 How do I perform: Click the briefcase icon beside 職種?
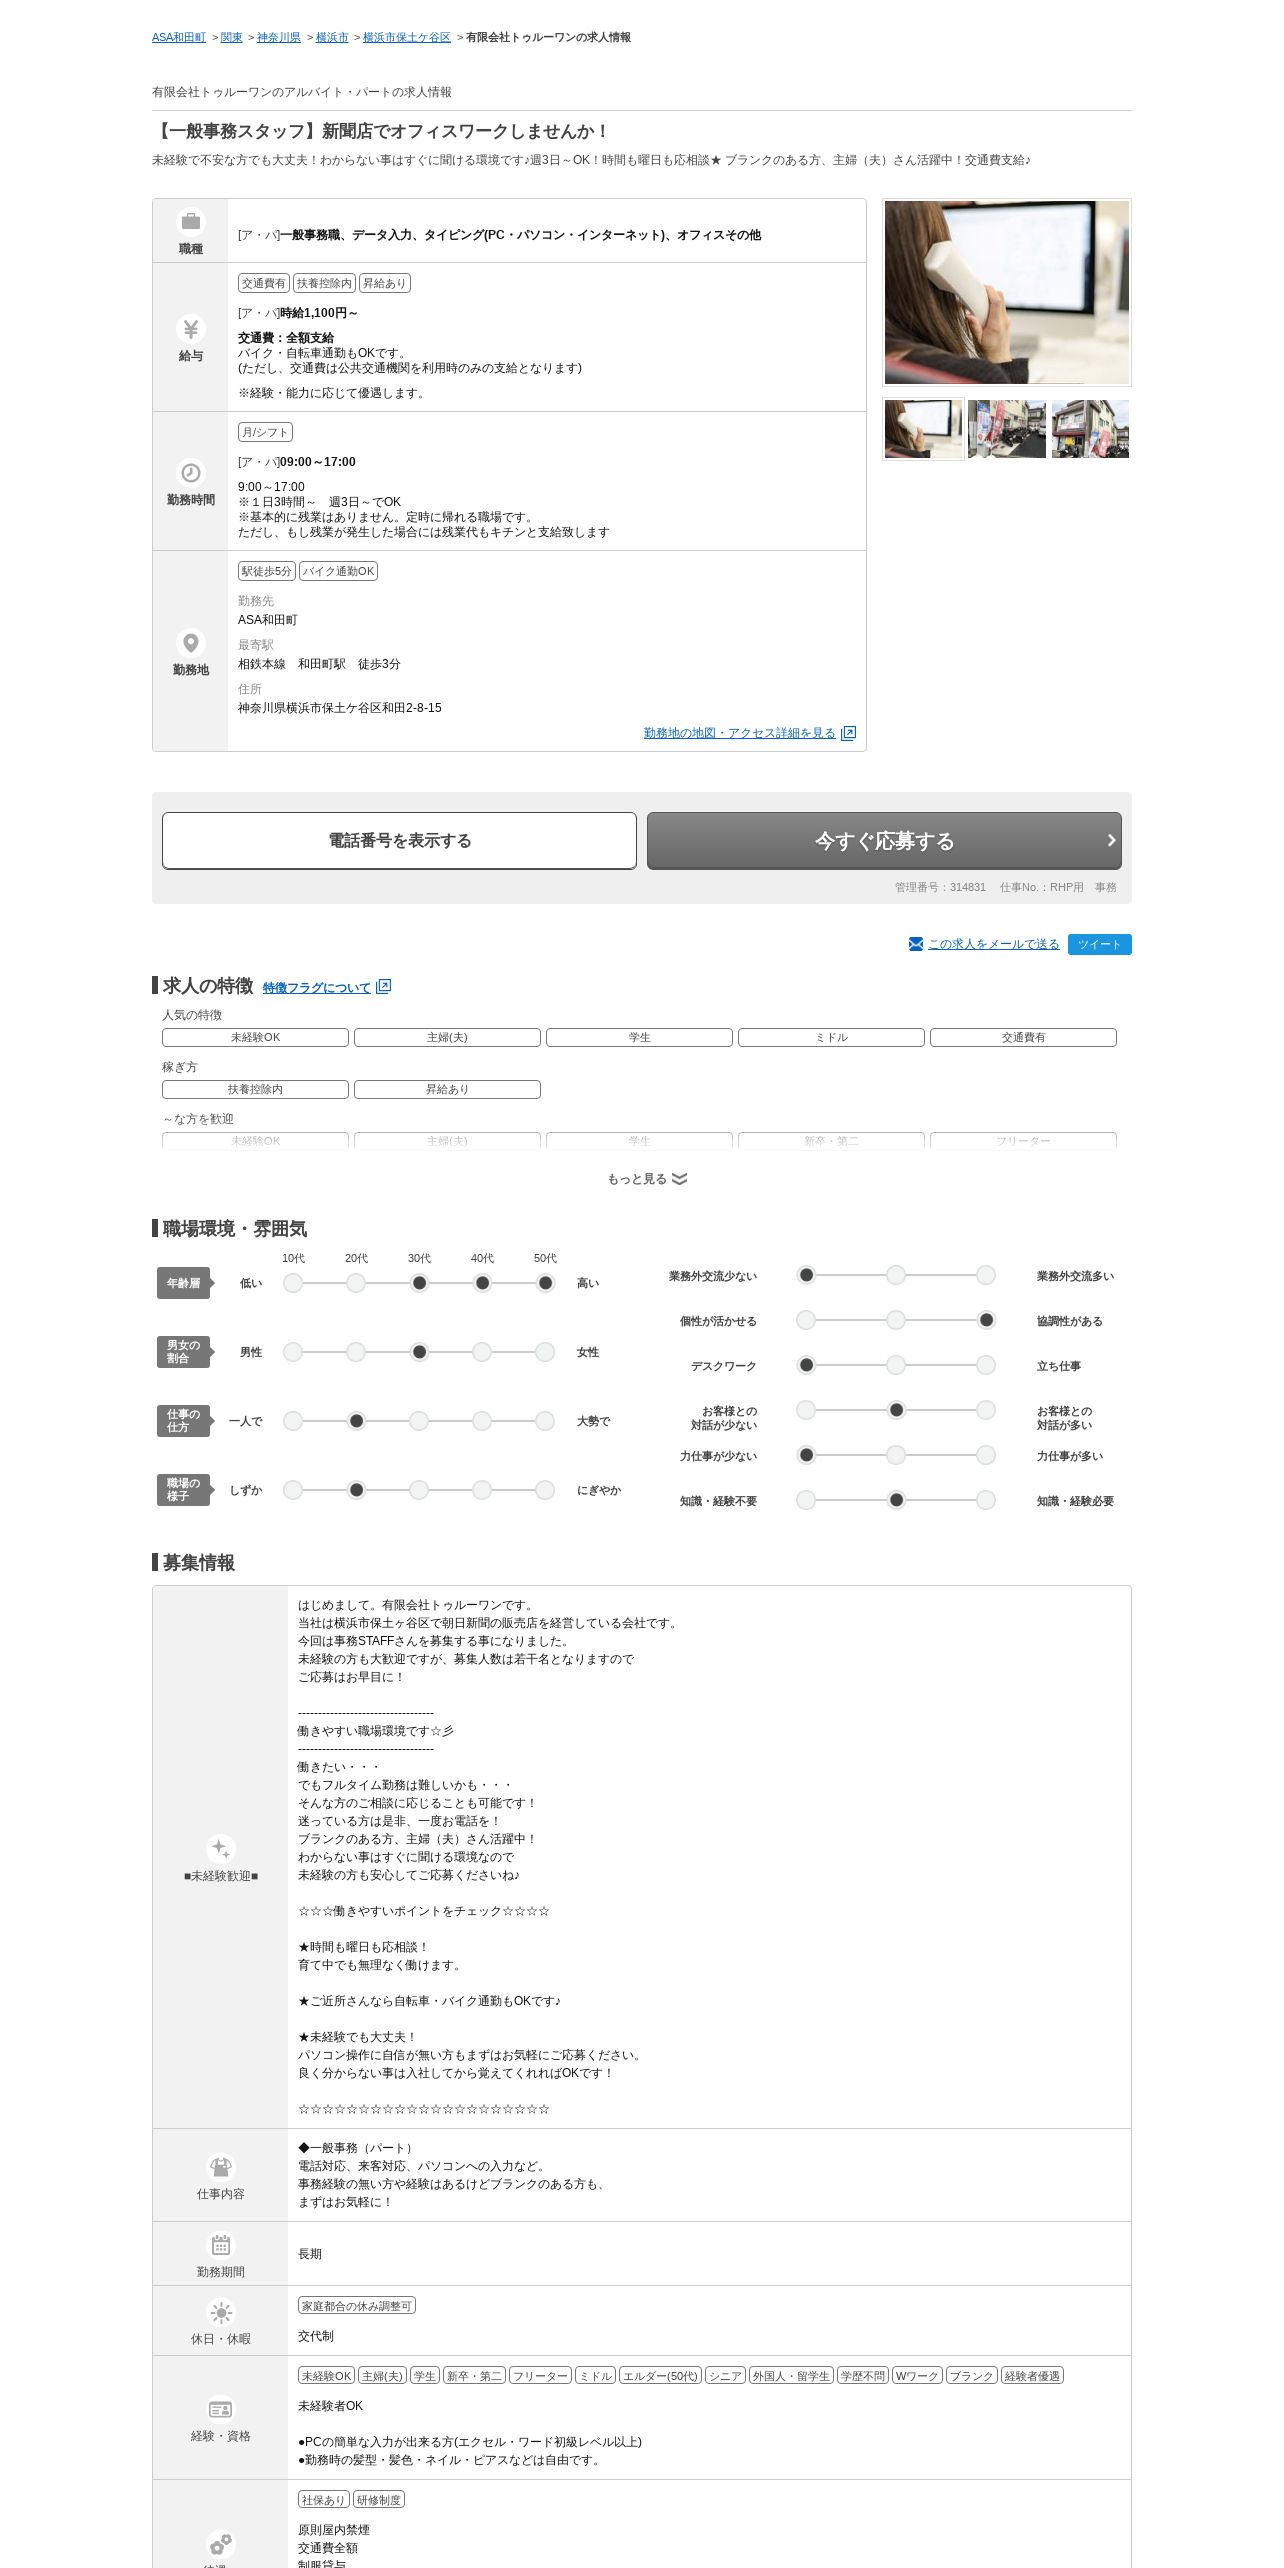pos(190,221)
